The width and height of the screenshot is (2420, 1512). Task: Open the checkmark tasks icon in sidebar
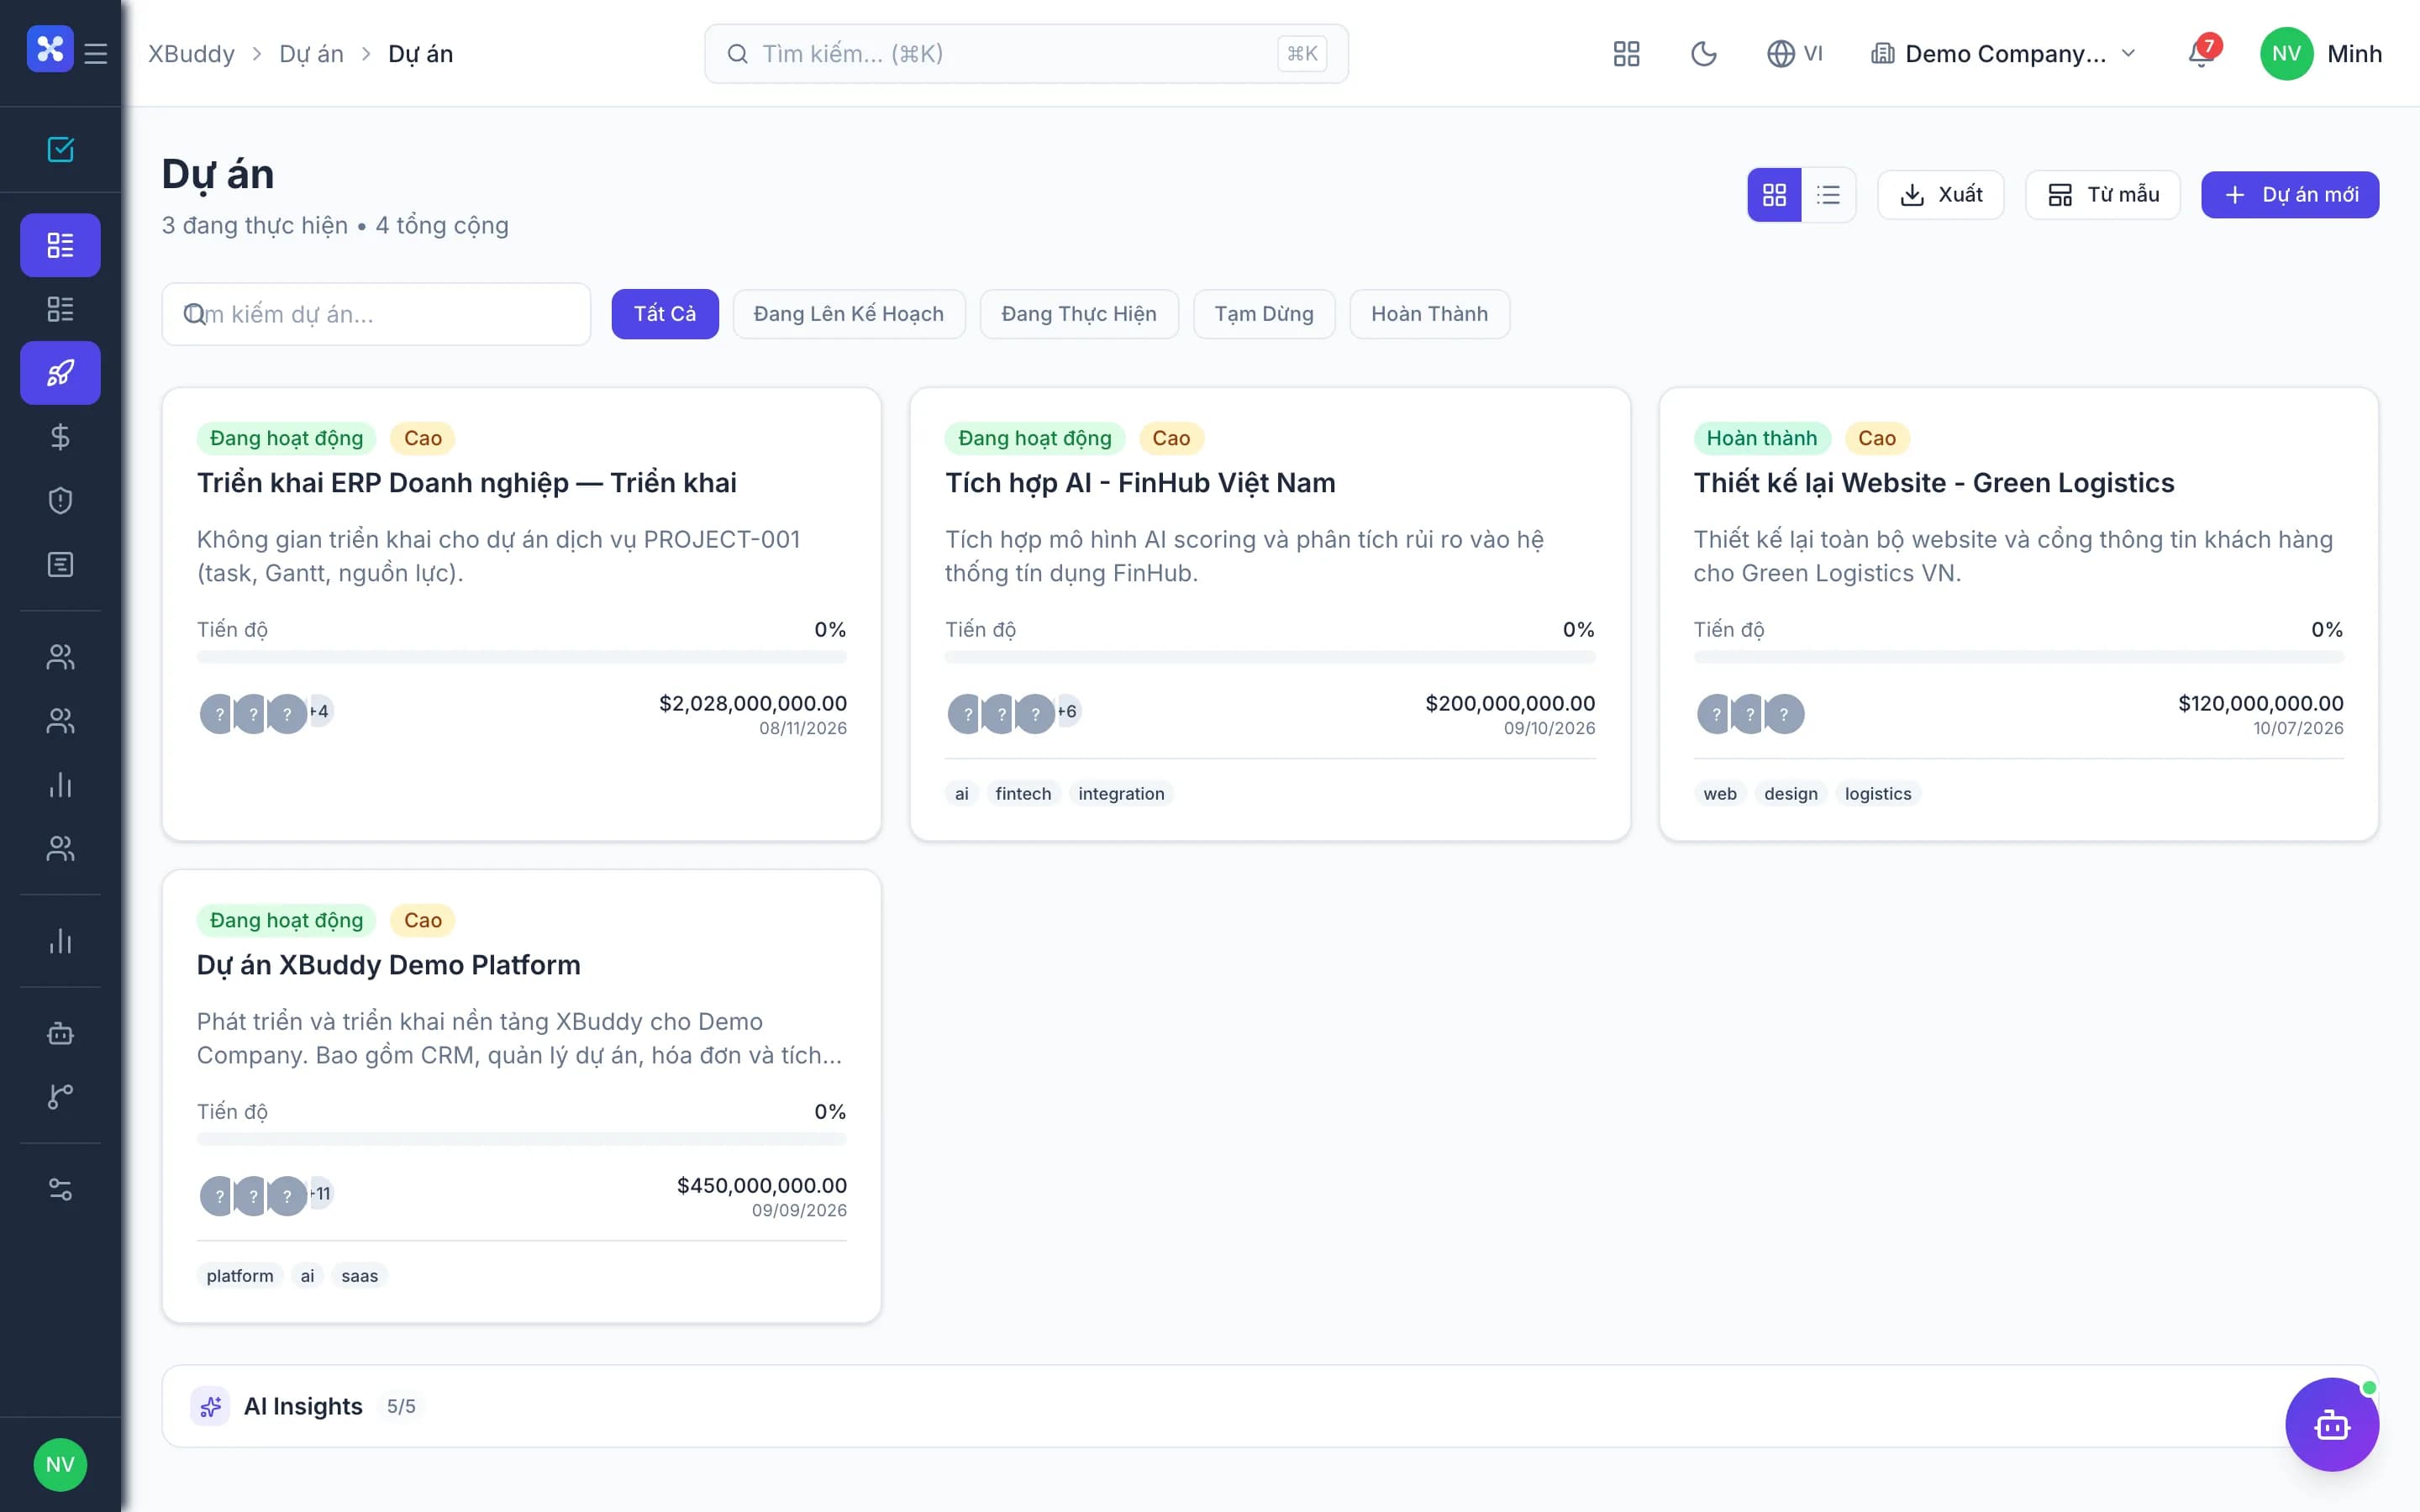(x=60, y=149)
